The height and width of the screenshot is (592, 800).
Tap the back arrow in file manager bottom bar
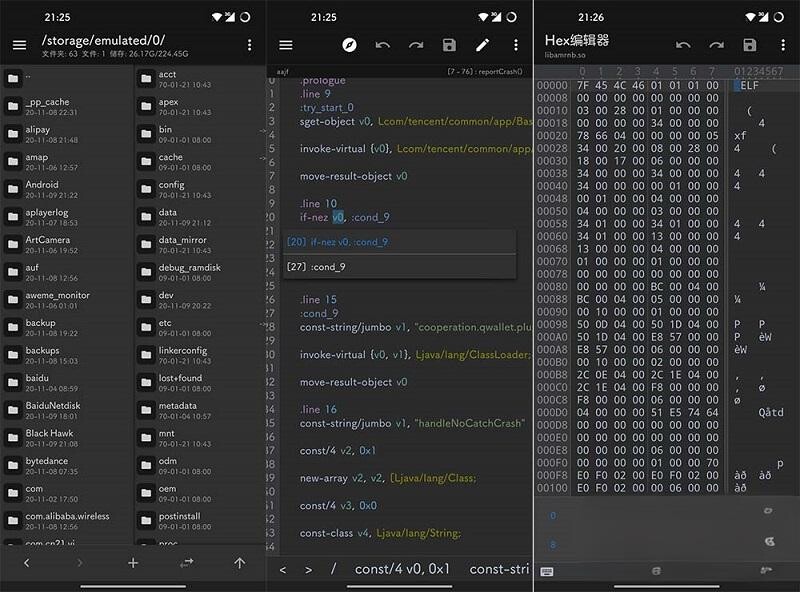27,563
